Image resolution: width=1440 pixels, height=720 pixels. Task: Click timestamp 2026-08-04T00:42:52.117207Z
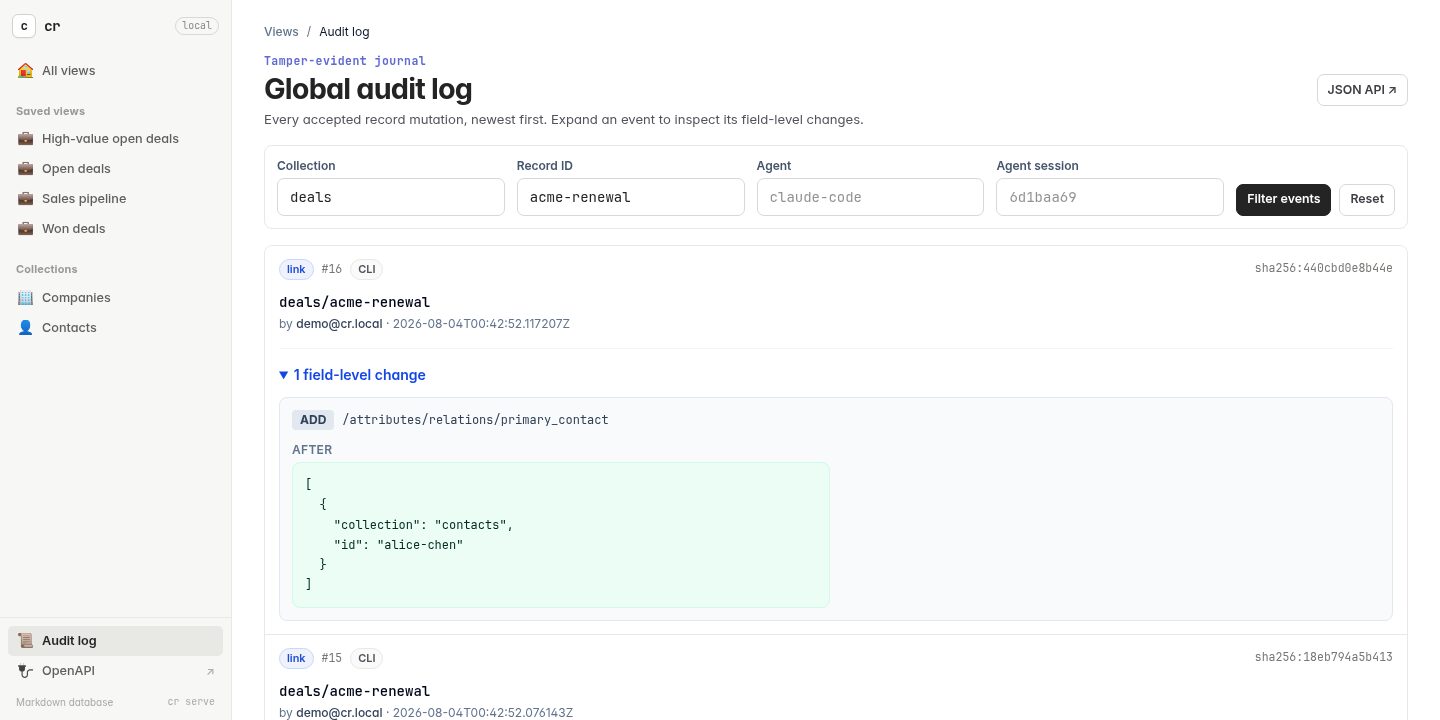pos(481,324)
